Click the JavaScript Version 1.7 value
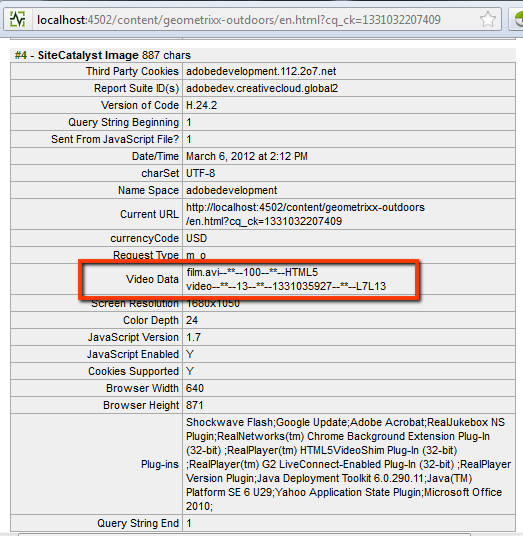This screenshot has width=523, height=536. 193,337
